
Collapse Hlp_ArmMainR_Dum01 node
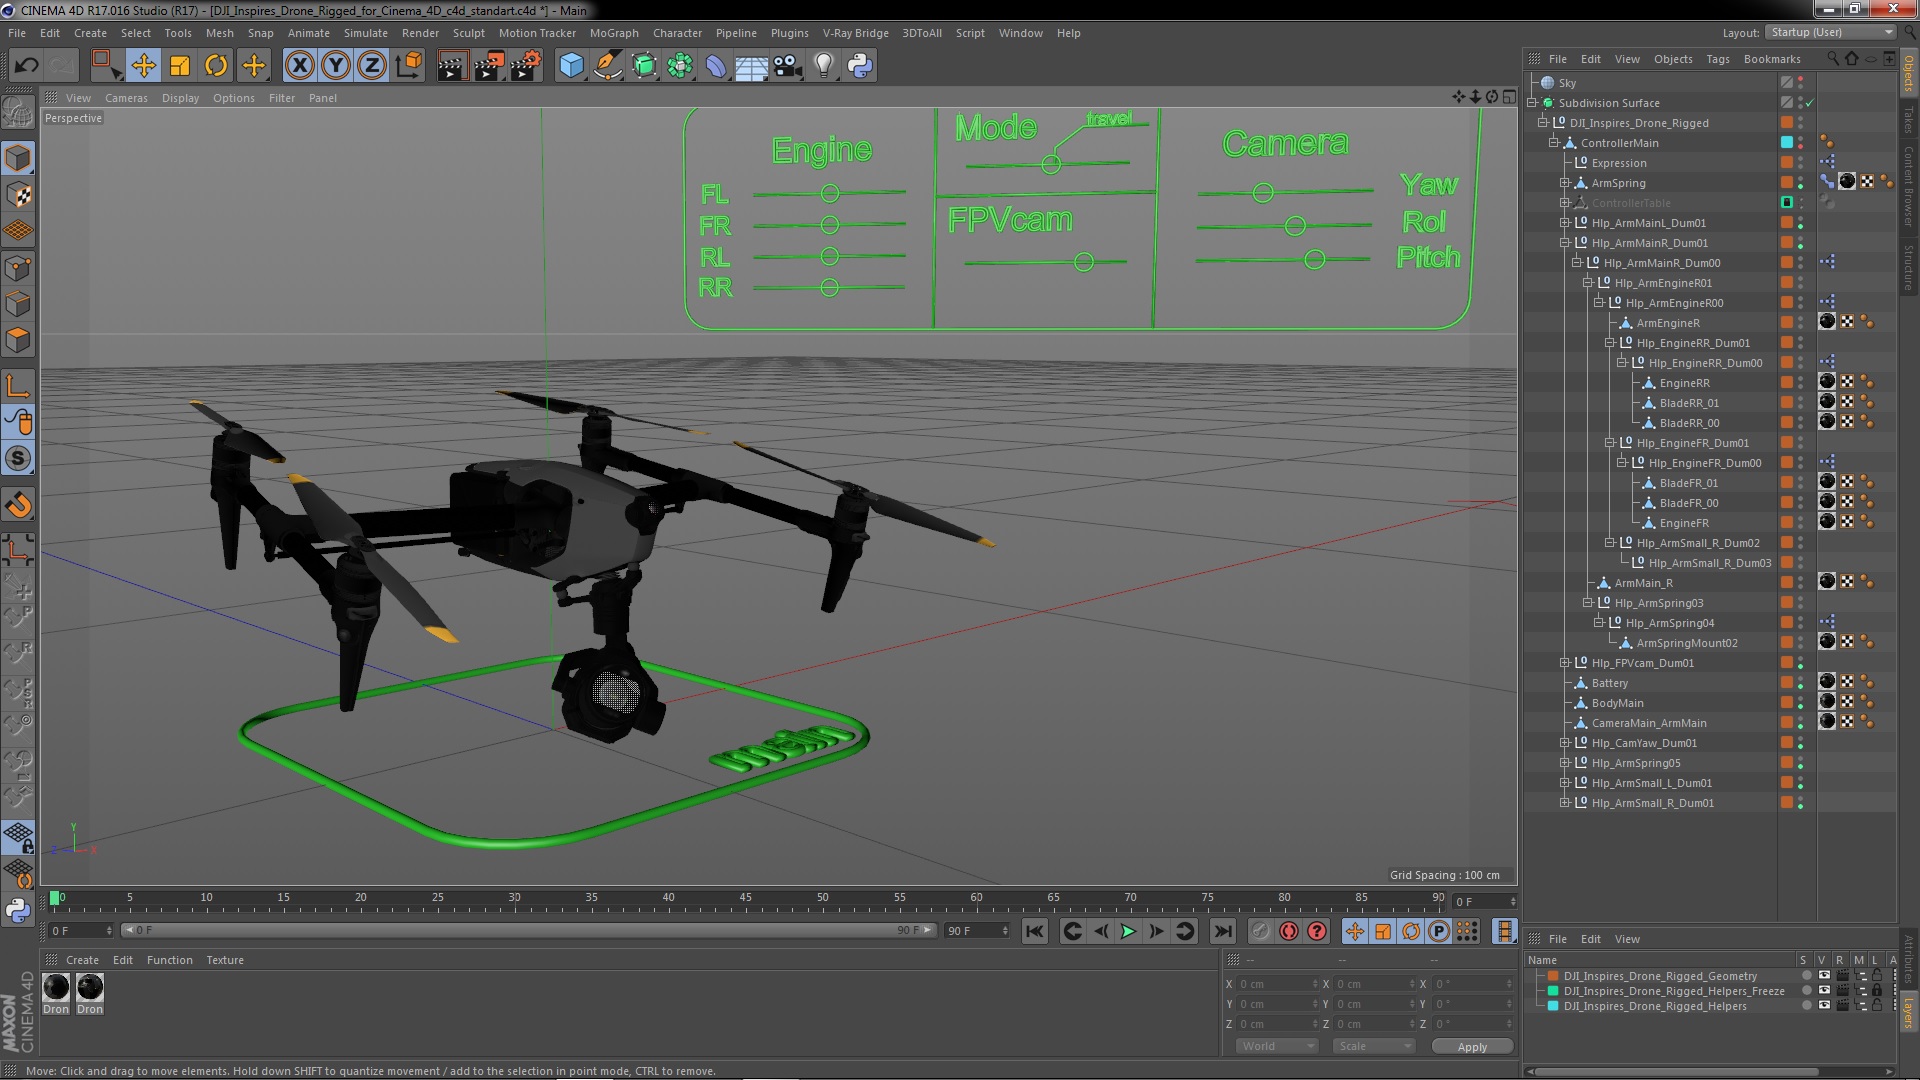1565,243
